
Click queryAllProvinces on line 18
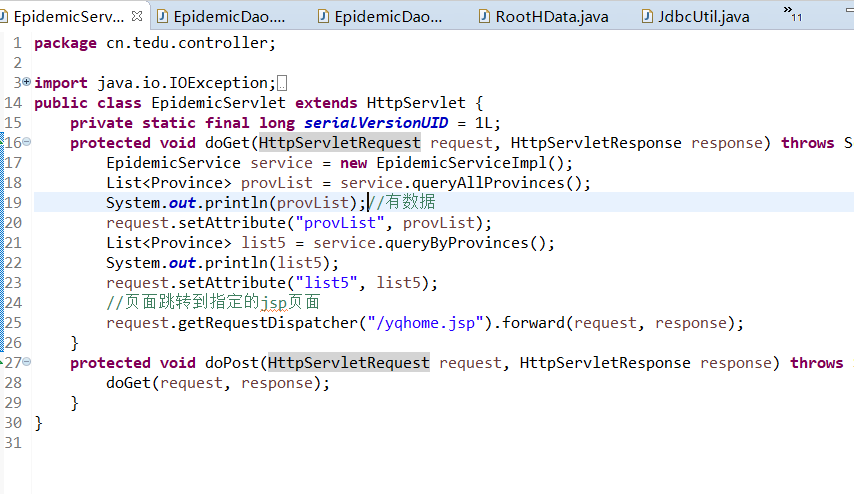point(488,183)
